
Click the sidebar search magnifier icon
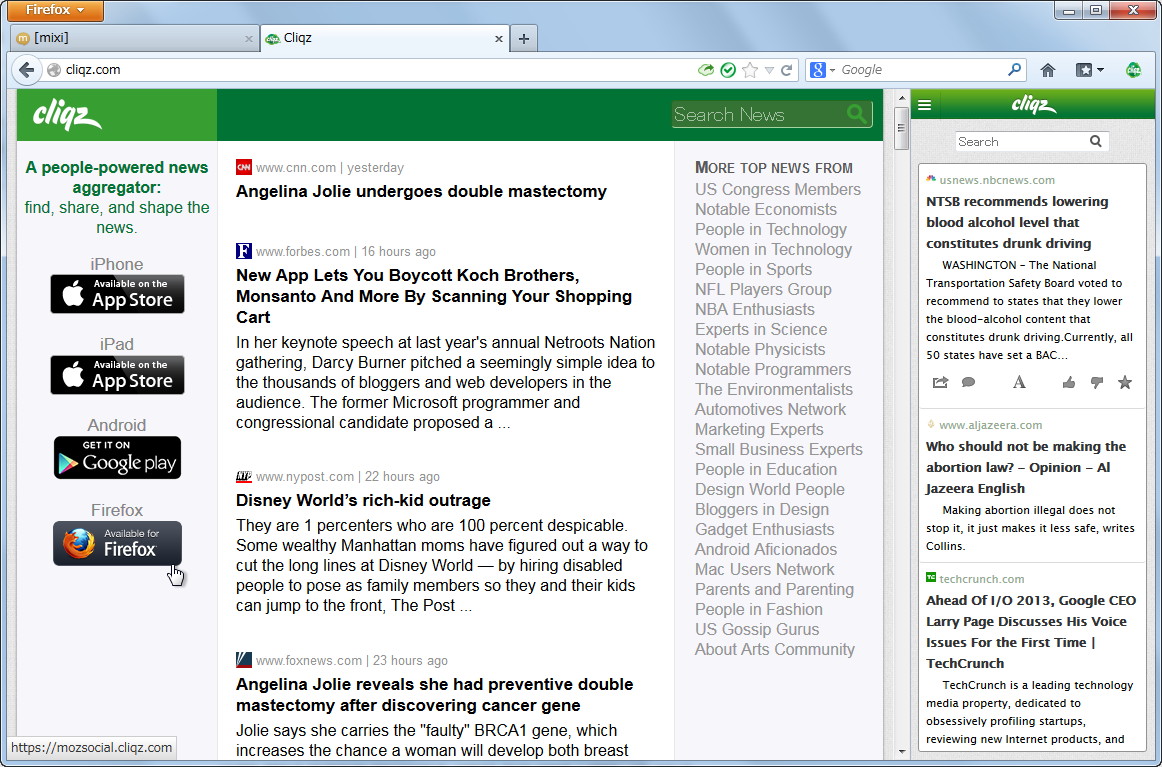pyautogui.click(x=1095, y=141)
